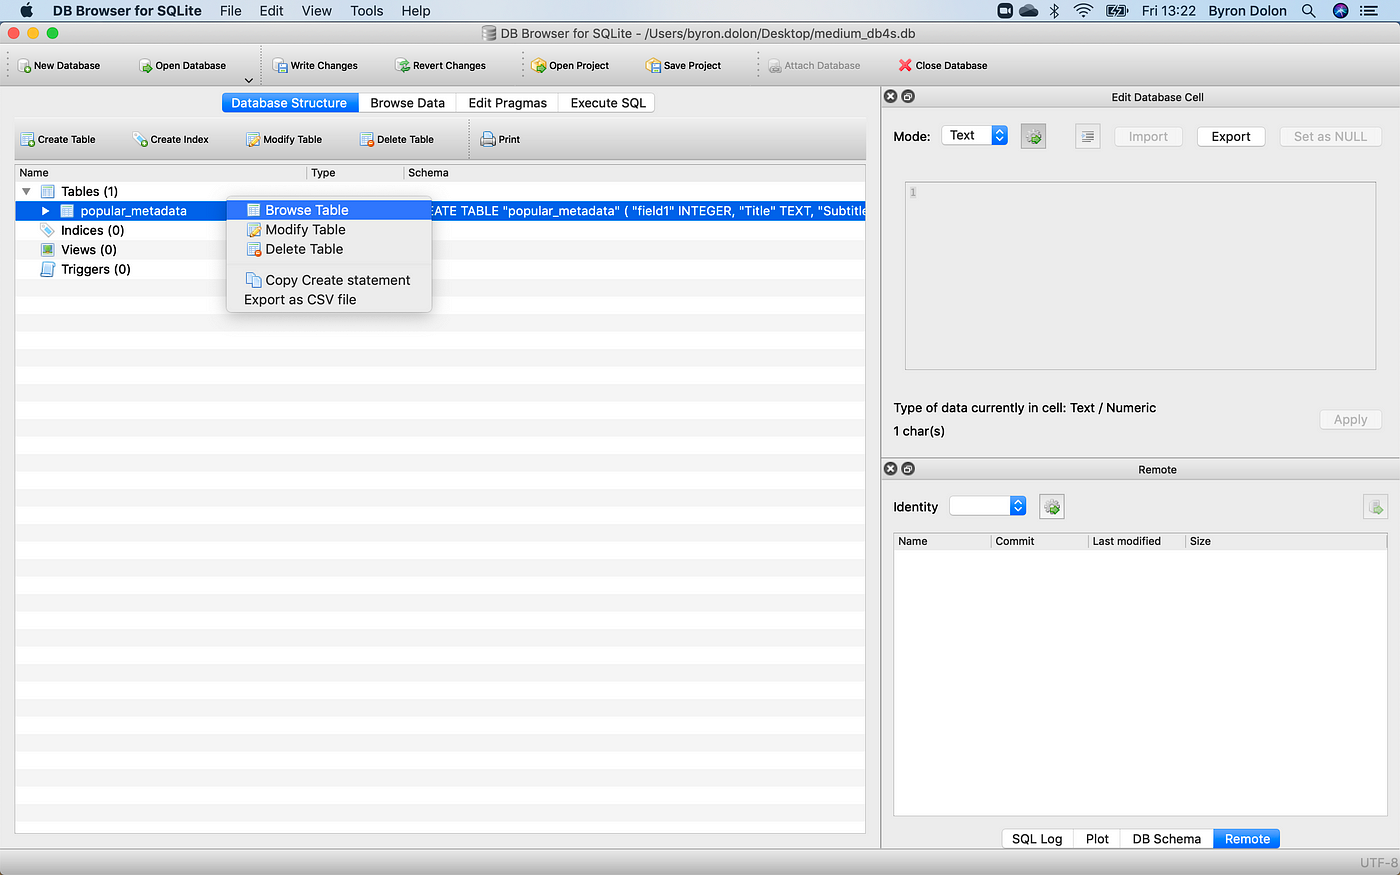Image resolution: width=1400 pixels, height=875 pixels.
Task: Click the Create Index icon button
Action: click(x=171, y=140)
